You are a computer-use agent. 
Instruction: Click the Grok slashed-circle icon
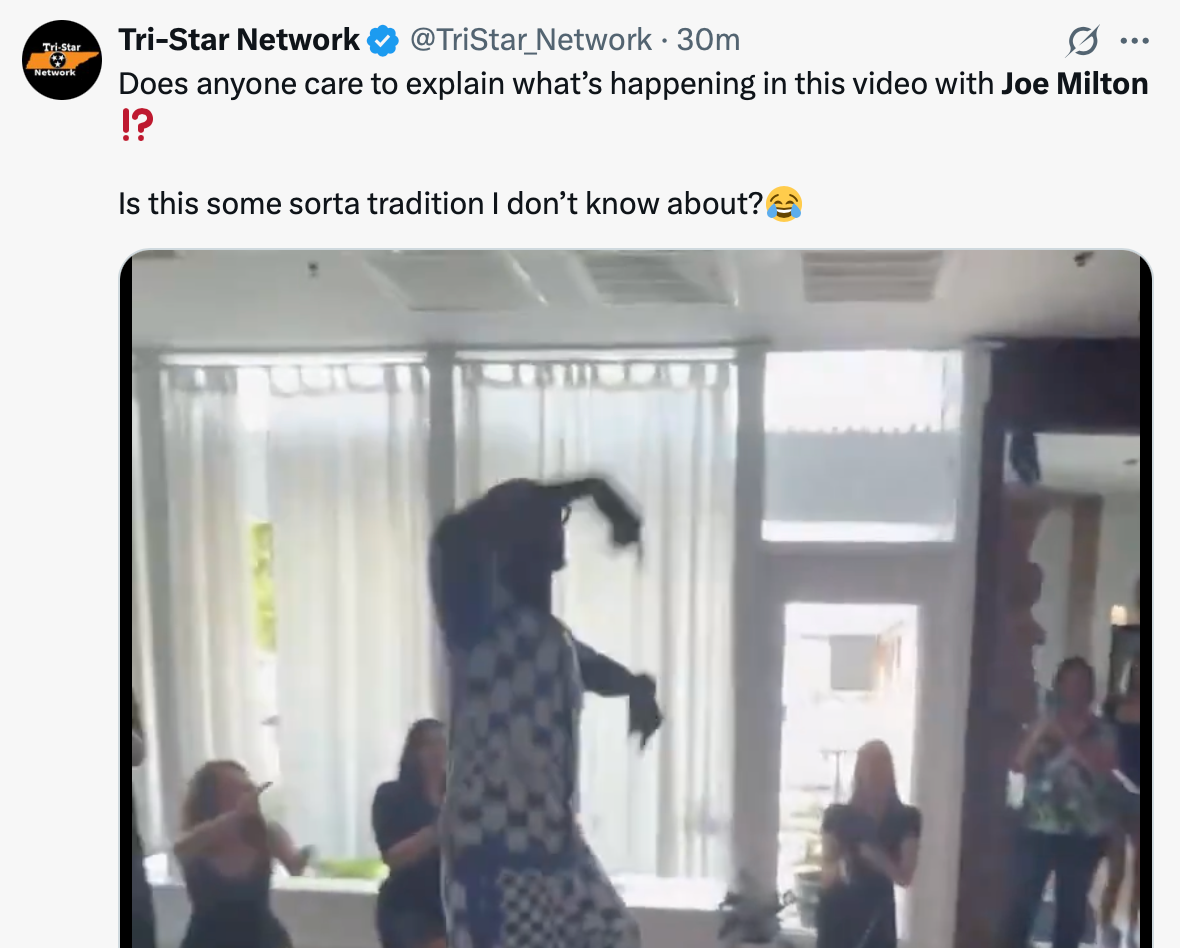[x=1082, y=41]
